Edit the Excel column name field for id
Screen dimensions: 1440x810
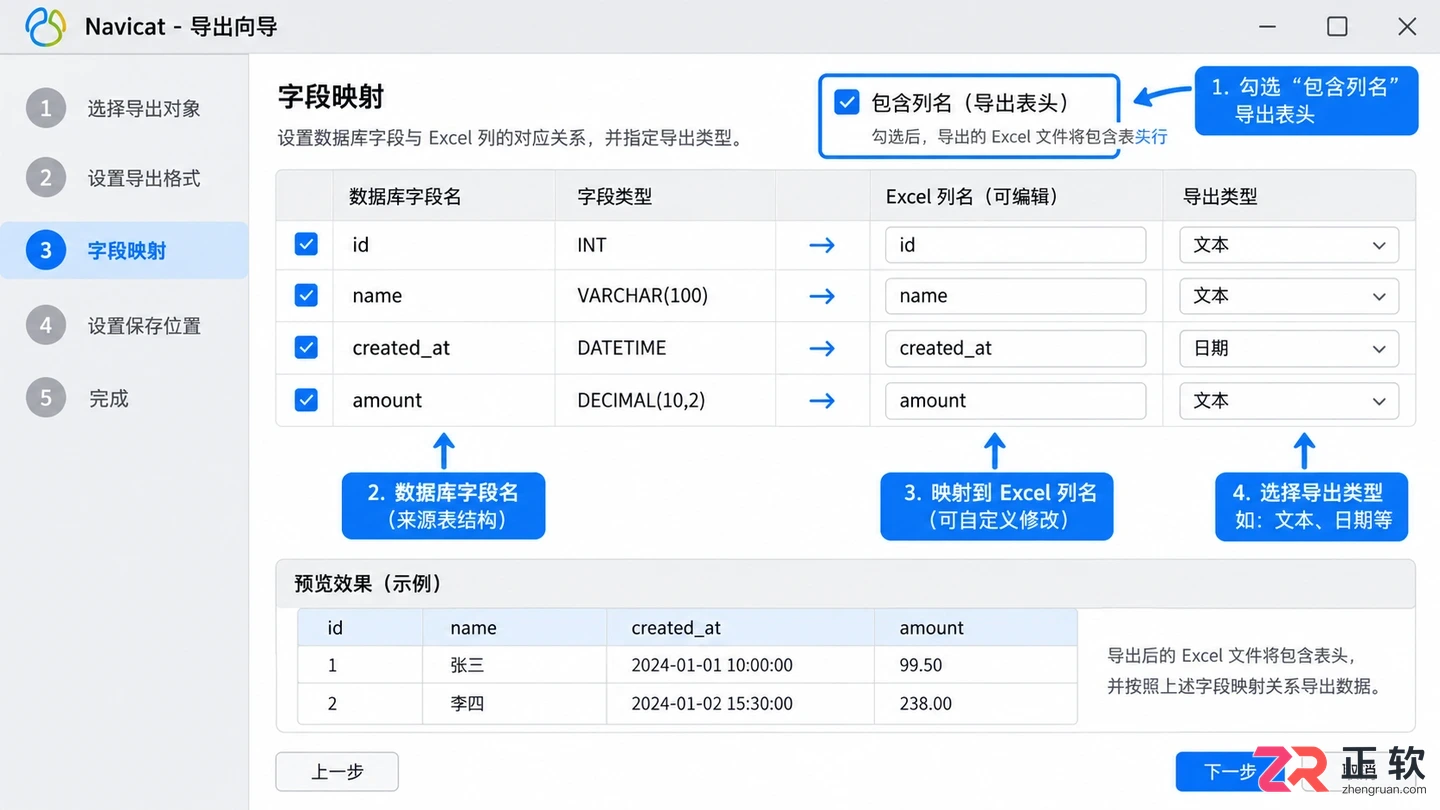coord(1015,245)
